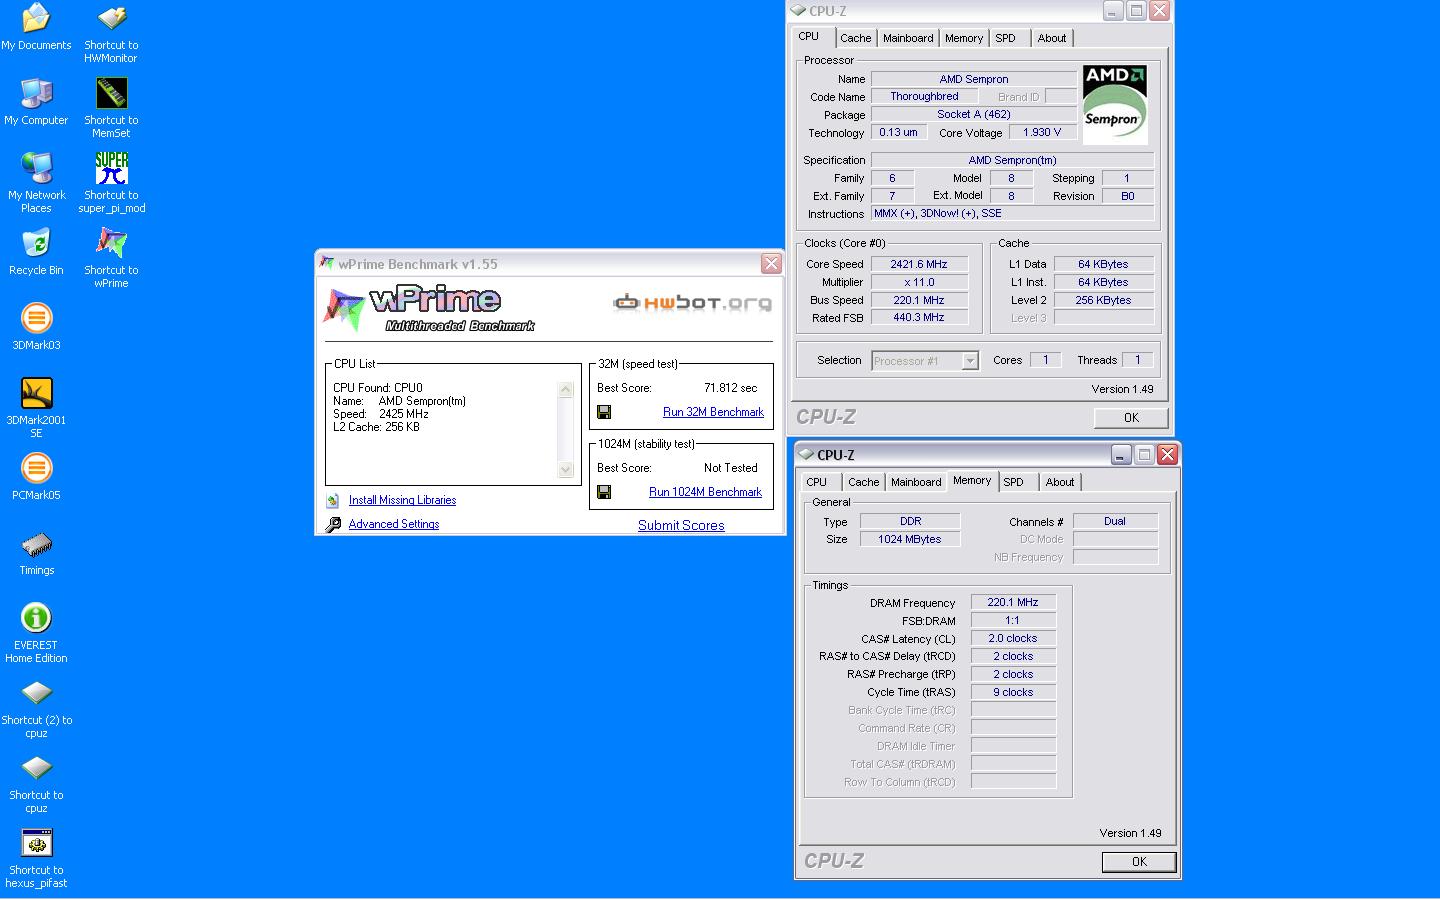Switch to Cache tab in upper CPU-Z
This screenshot has height=900, width=1440.
point(855,38)
